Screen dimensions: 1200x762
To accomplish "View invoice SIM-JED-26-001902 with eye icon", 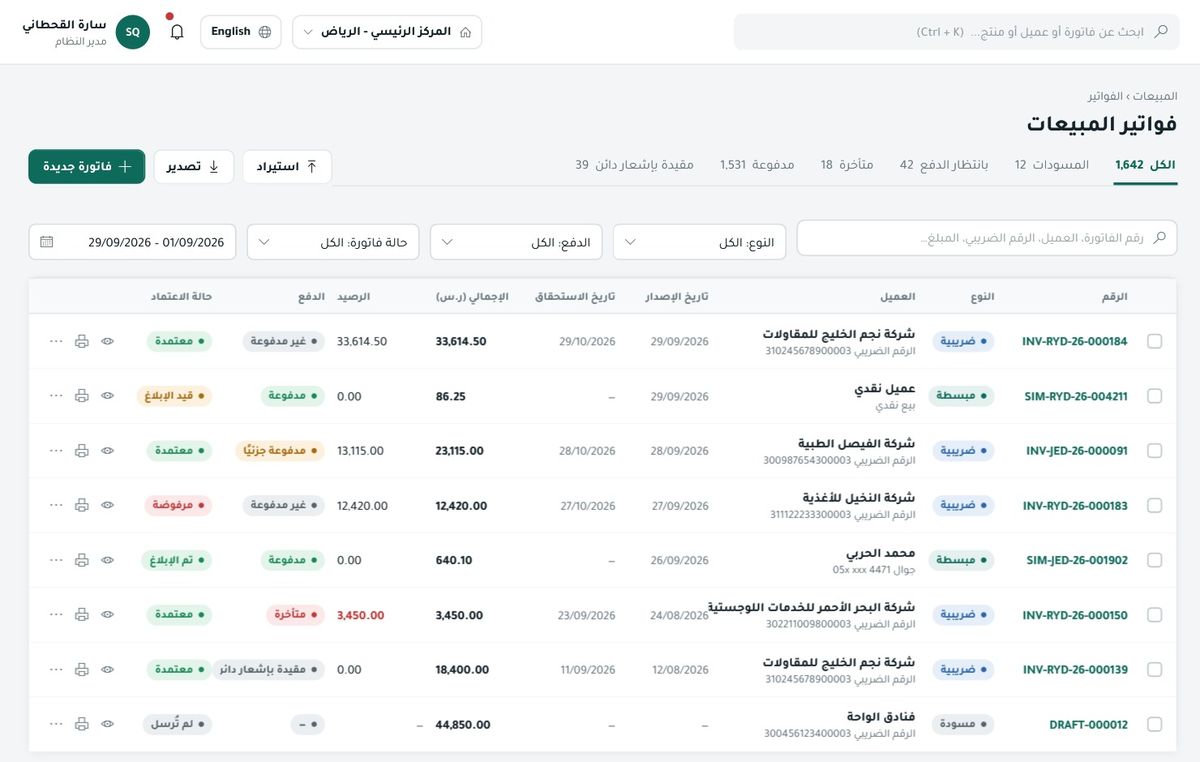I will 108,560.
